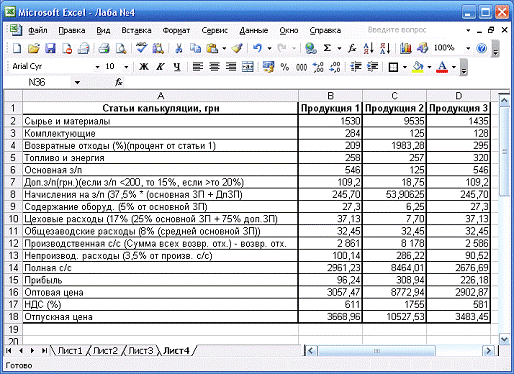Viewport: 514px width, 374px height.
Task: Sort ascending with the A-to-Z icon
Action: [x=369, y=48]
